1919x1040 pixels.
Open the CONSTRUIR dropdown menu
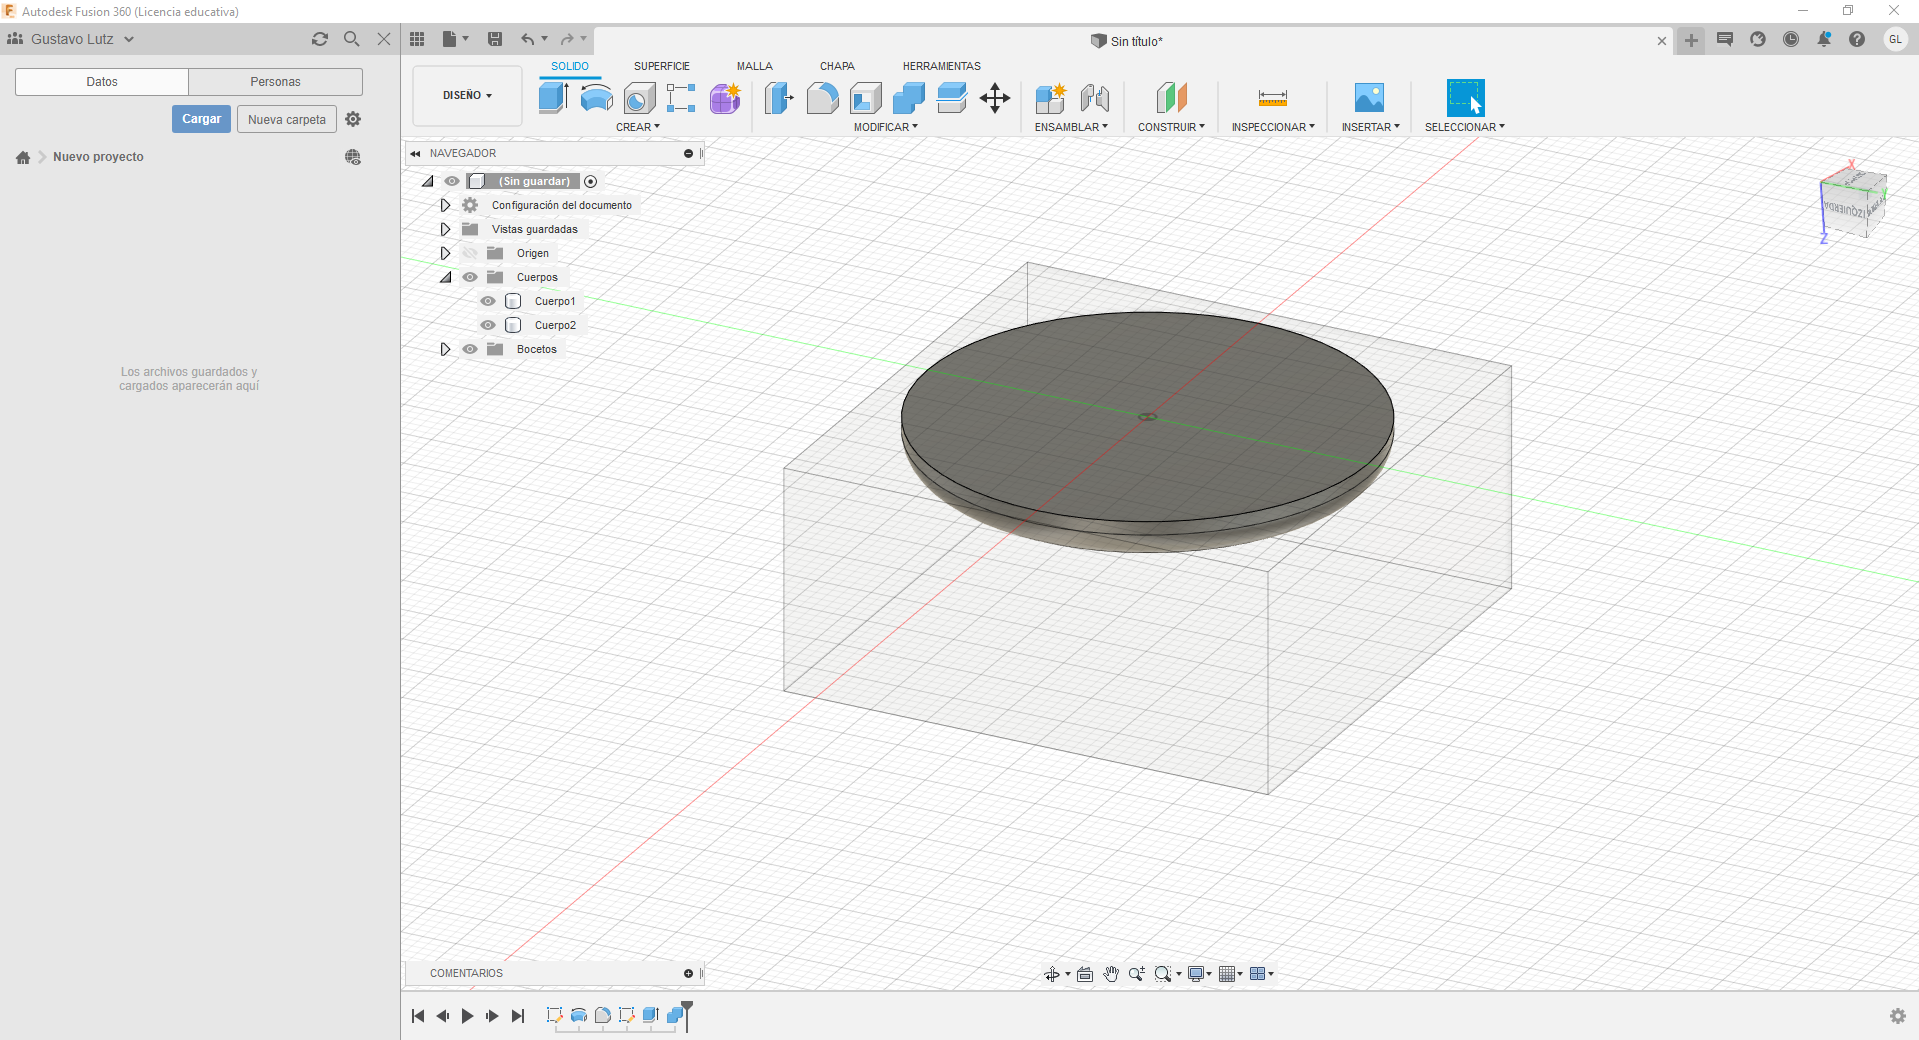tap(1171, 127)
